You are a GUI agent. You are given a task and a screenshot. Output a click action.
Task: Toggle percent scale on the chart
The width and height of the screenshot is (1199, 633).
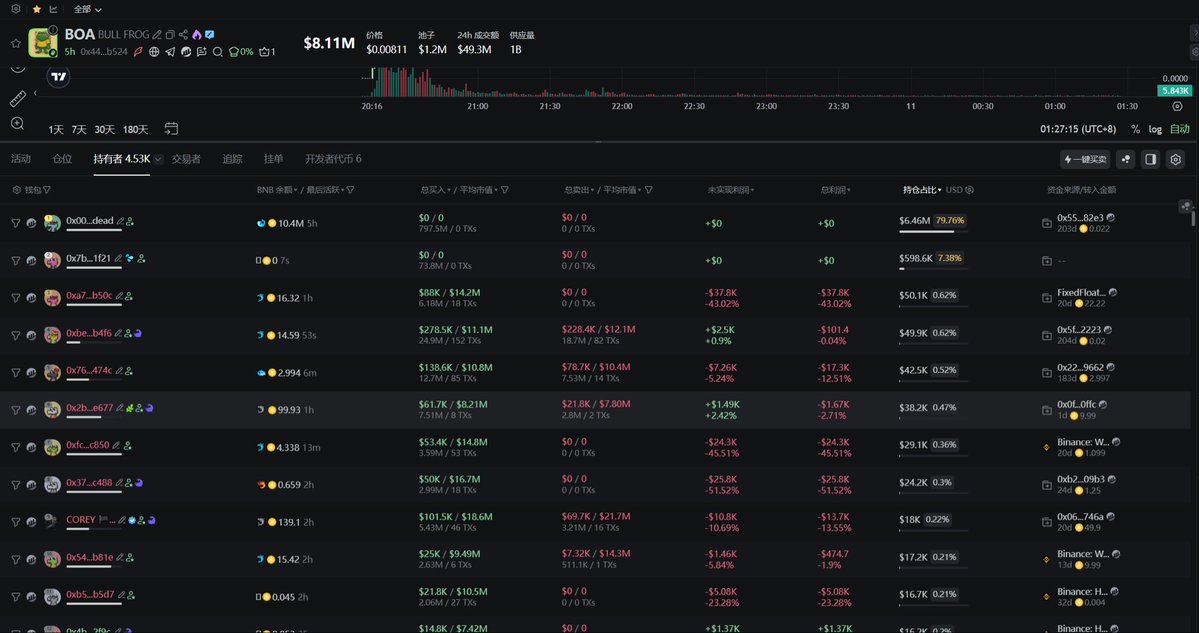click(1135, 129)
